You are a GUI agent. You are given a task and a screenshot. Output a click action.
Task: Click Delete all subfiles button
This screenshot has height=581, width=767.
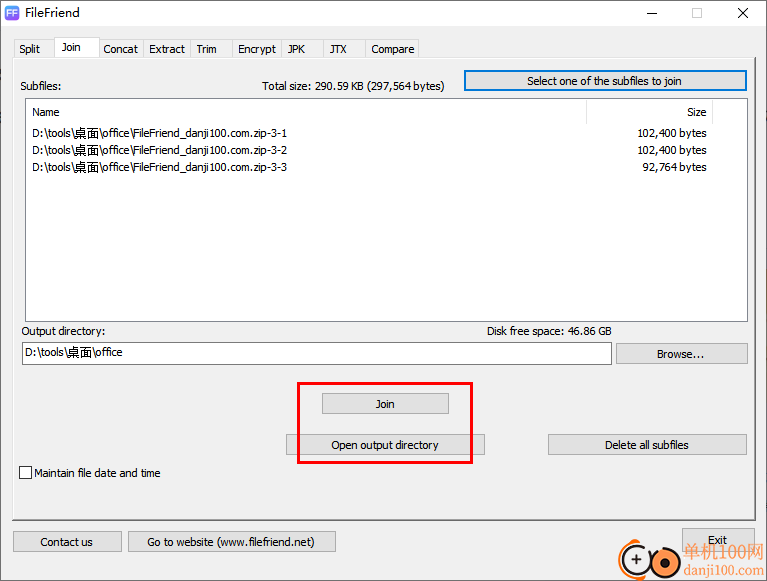coord(647,445)
